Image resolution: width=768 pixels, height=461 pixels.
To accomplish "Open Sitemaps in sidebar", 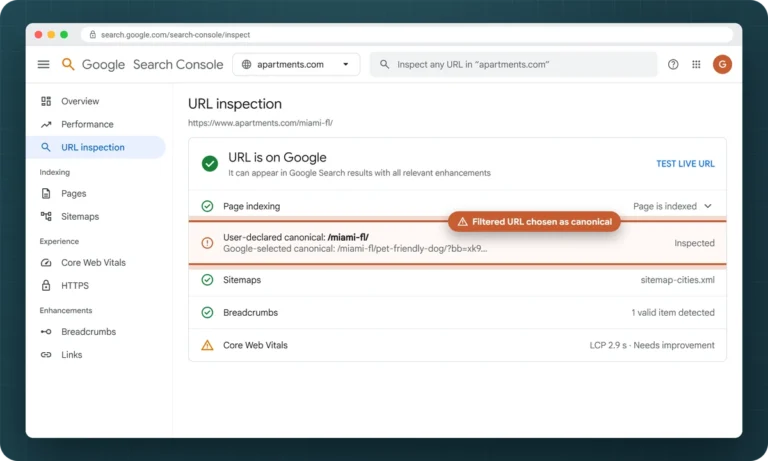I will coord(80,216).
